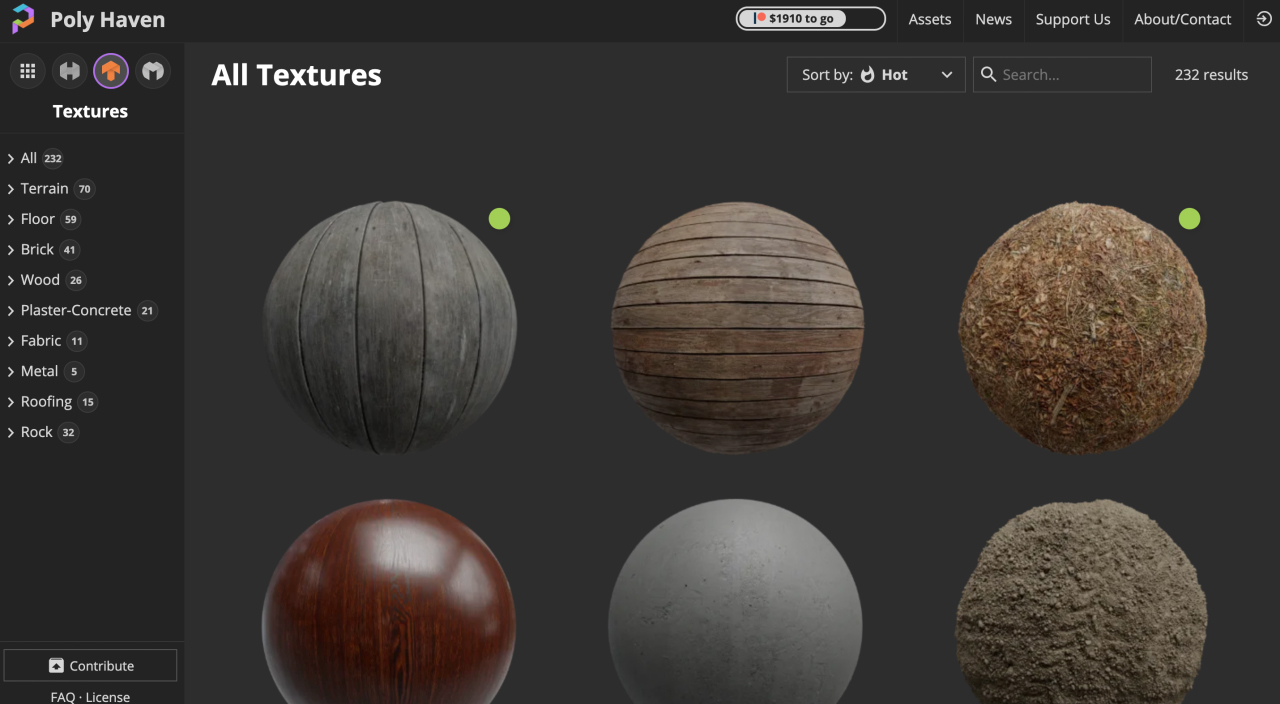Image resolution: width=1280 pixels, height=704 pixels.
Task: Select the Metal category label
Action: pos(40,371)
